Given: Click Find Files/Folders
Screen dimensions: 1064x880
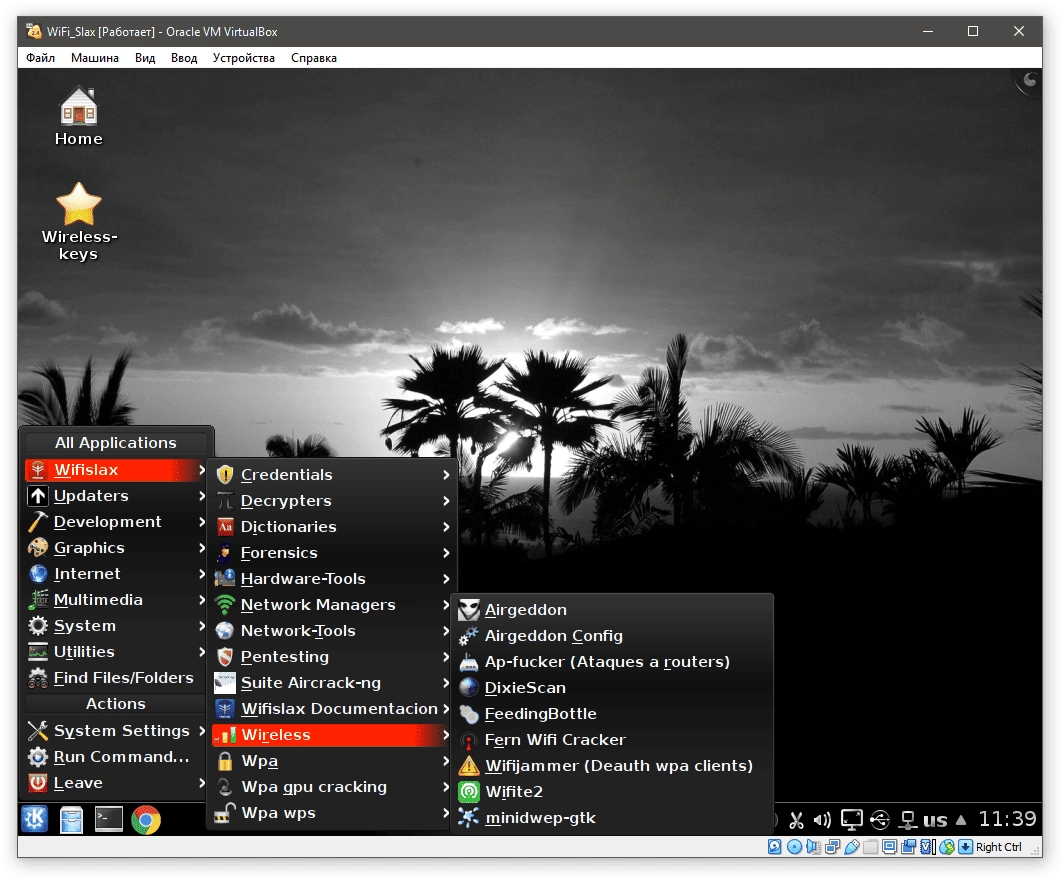Looking at the screenshot, I should pyautogui.click(x=116, y=678).
